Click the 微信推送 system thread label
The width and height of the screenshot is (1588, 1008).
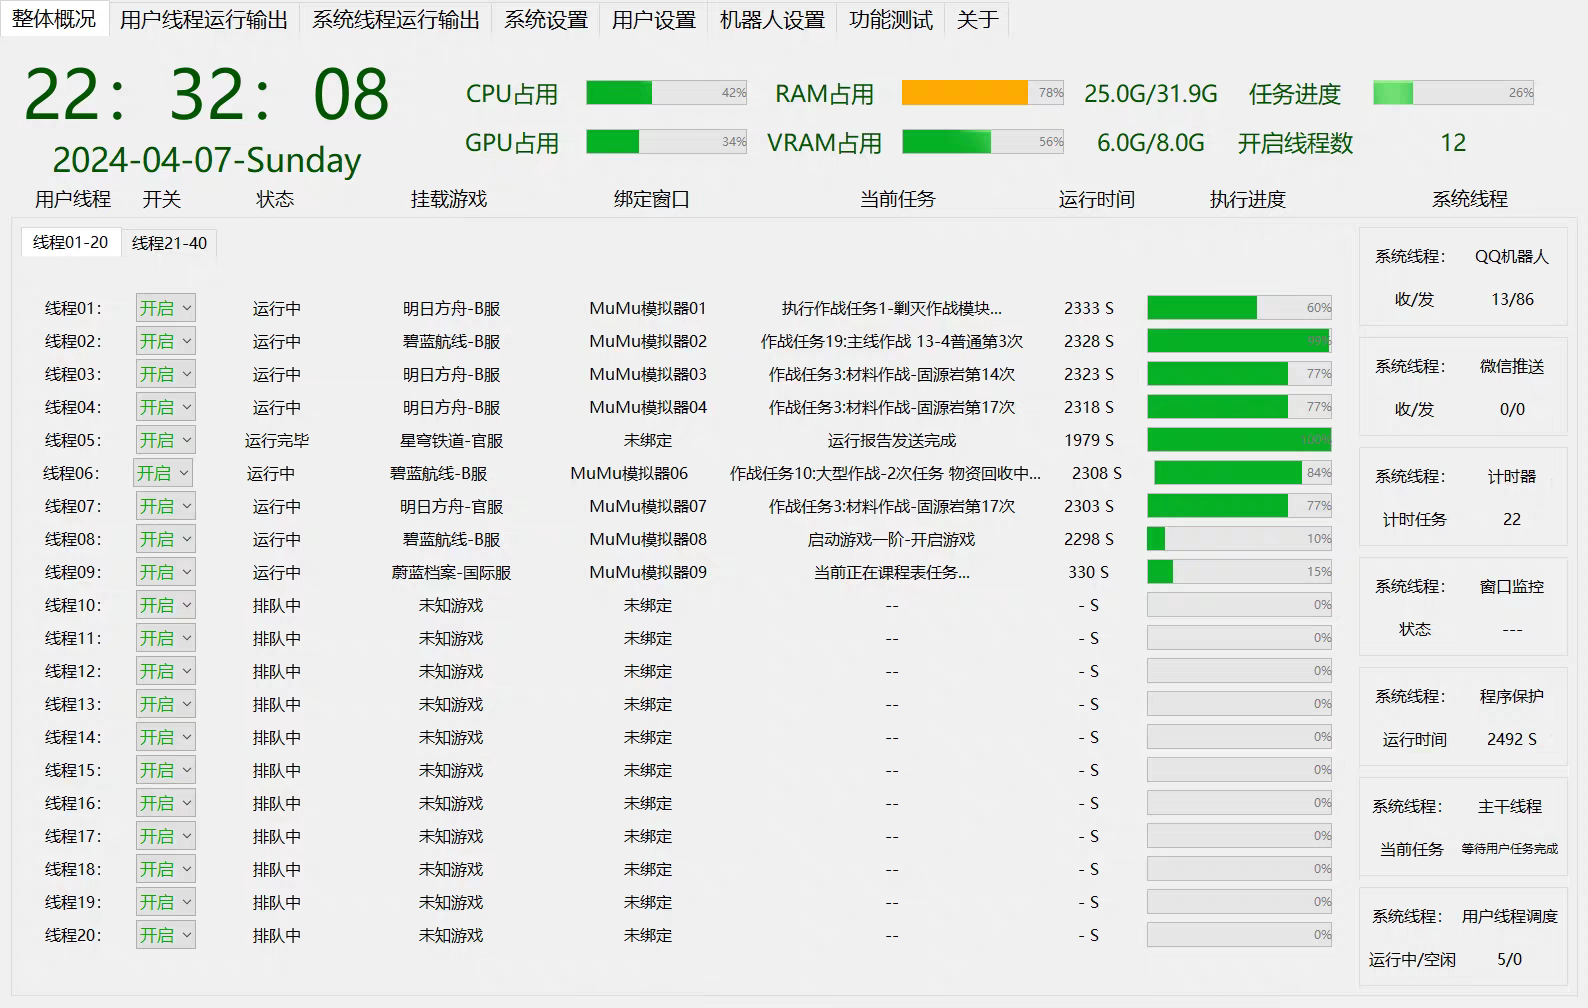(1512, 367)
